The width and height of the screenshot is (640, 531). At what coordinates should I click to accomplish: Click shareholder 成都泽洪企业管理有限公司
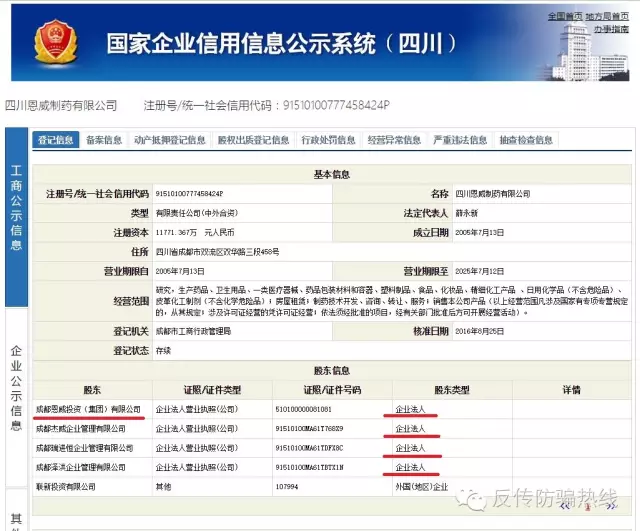point(80,467)
